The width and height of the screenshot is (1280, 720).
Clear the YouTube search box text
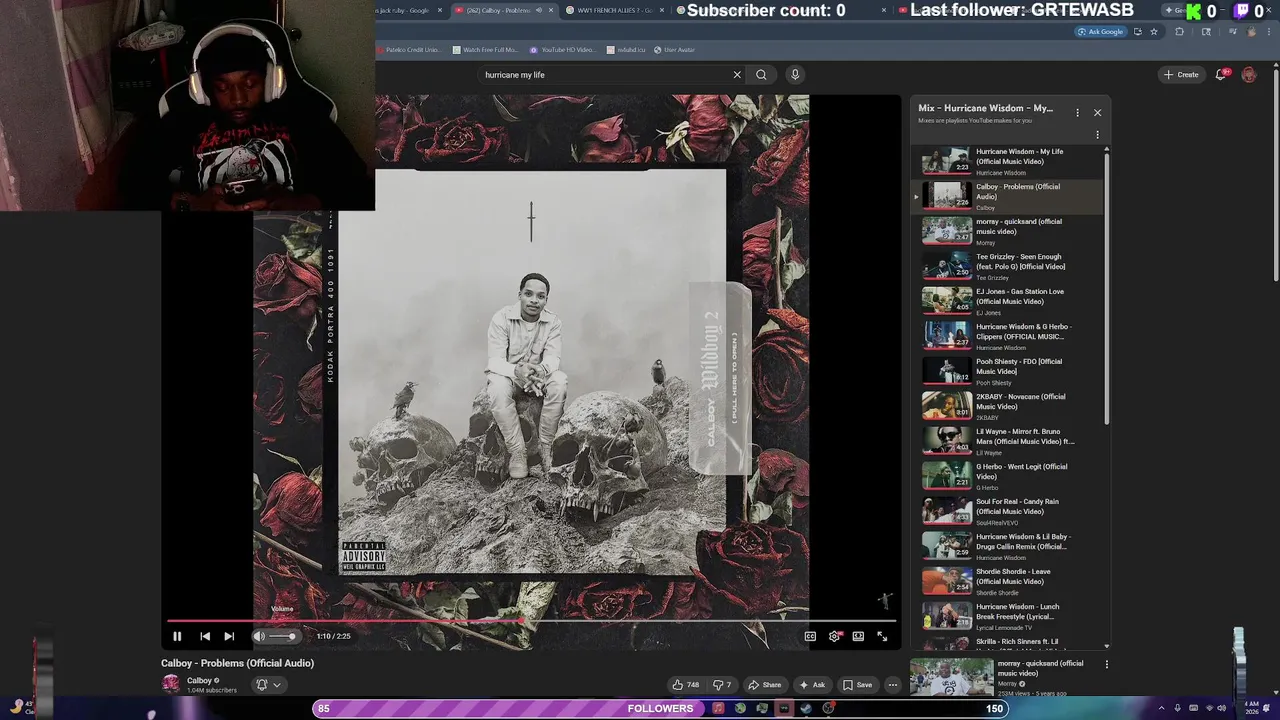tap(737, 75)
